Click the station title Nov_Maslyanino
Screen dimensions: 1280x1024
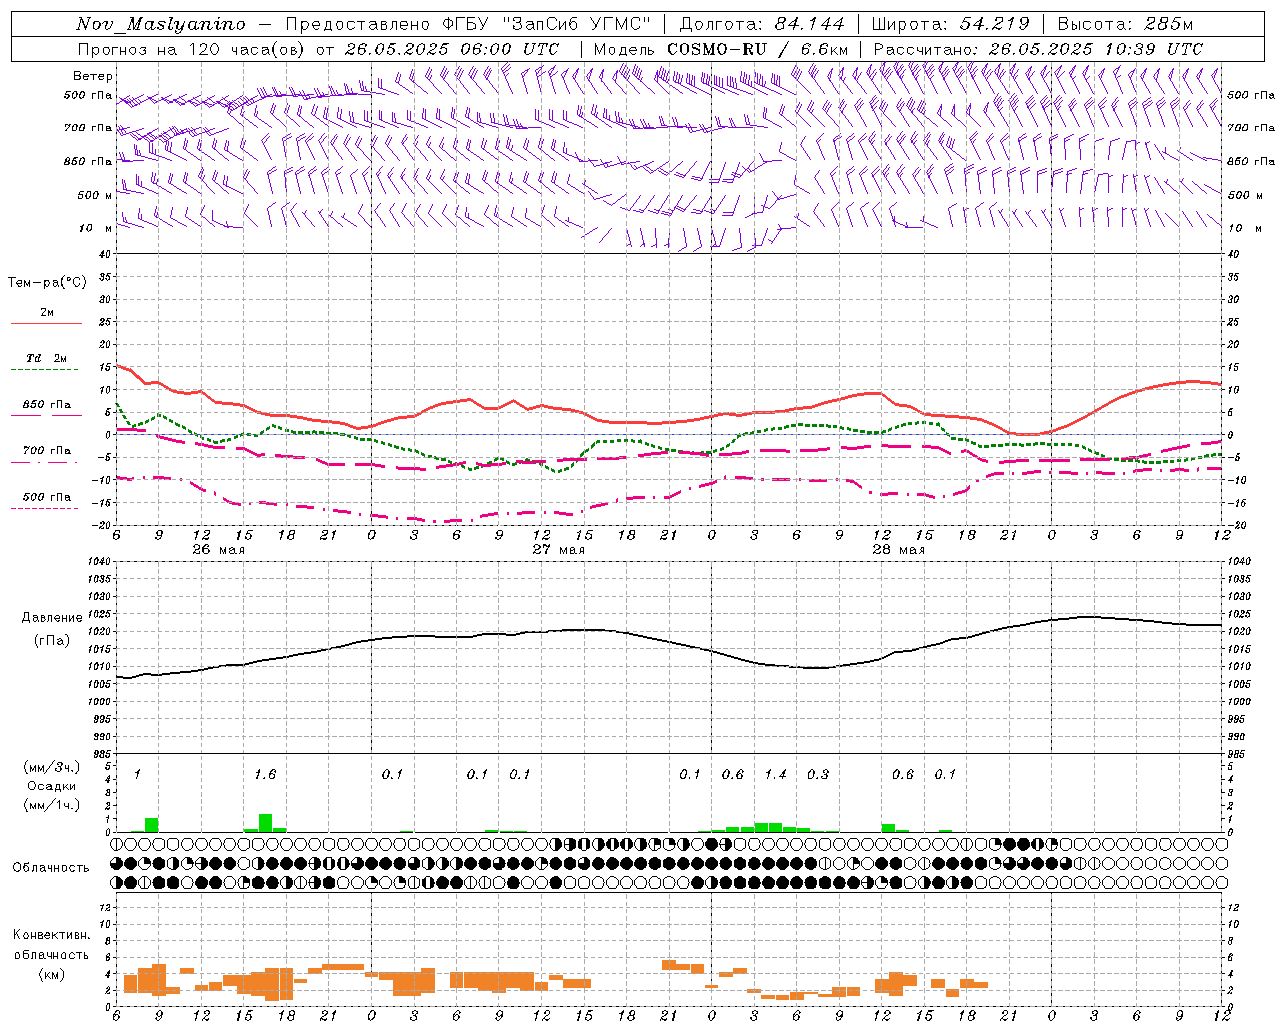point(160,24)
